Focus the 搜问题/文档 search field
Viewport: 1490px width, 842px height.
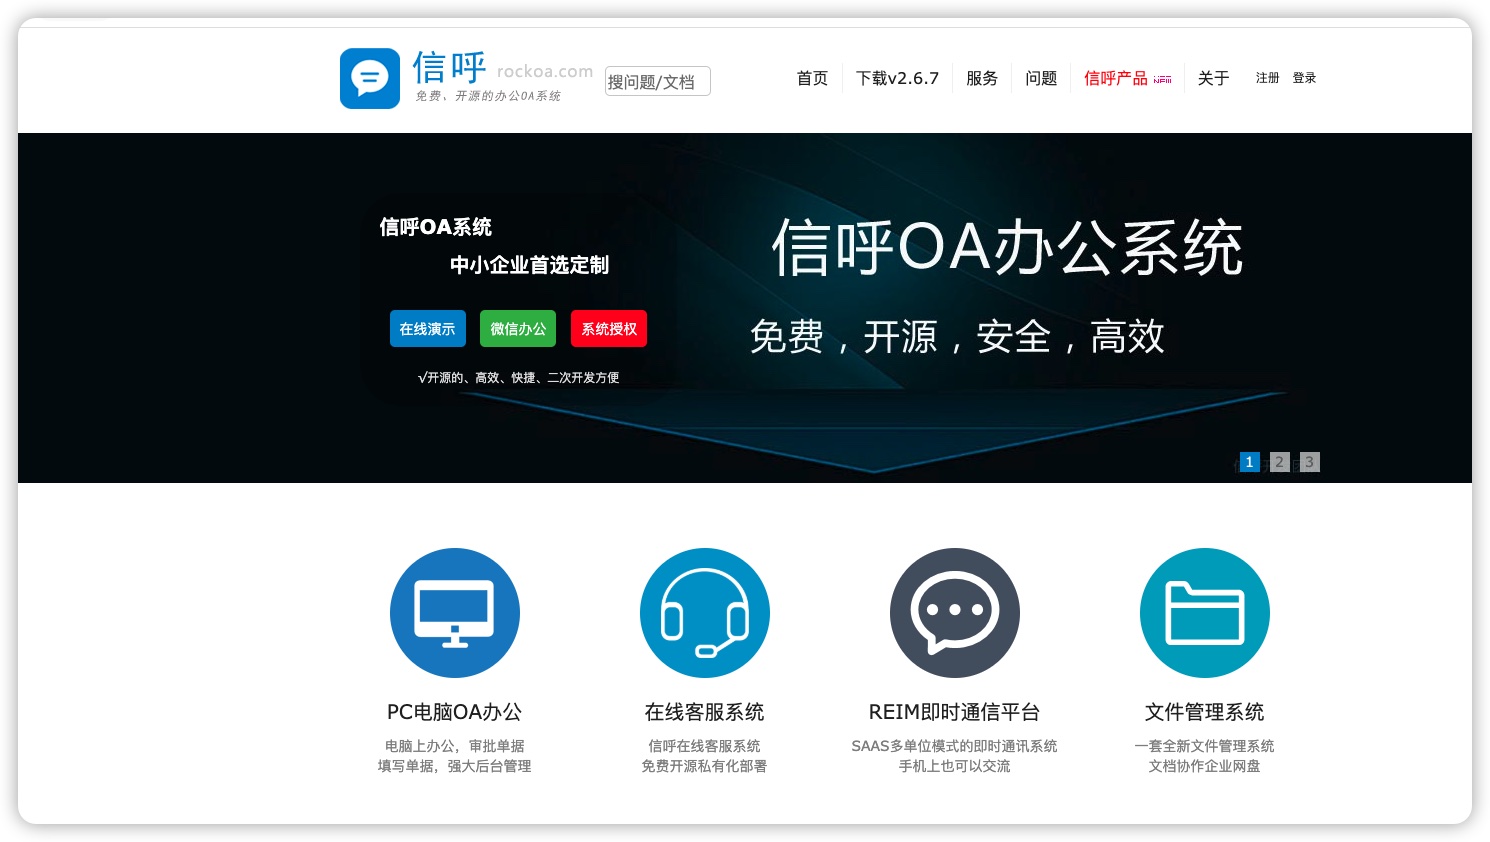(657, 81)
